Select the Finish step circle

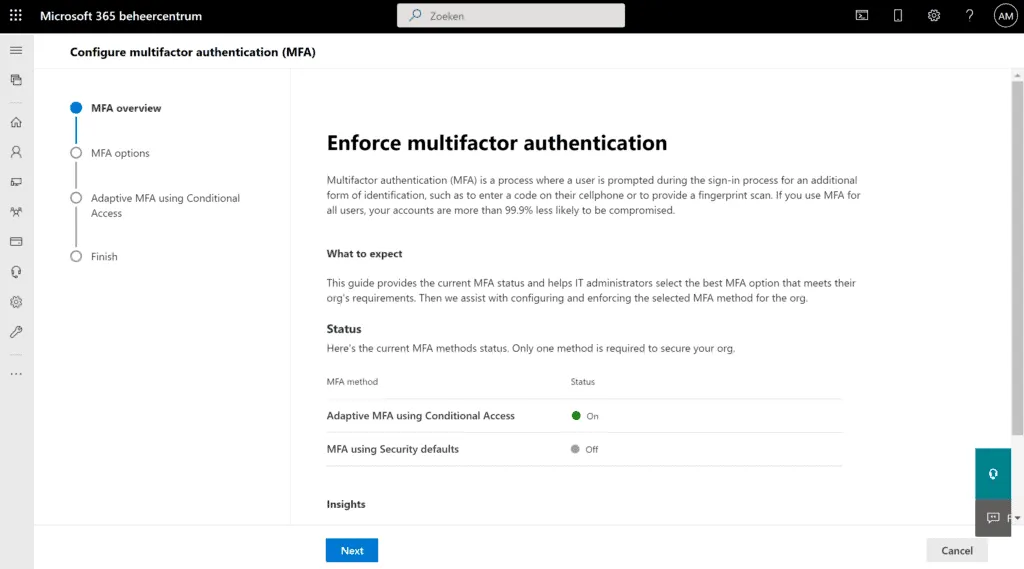(x=76, y=257)
